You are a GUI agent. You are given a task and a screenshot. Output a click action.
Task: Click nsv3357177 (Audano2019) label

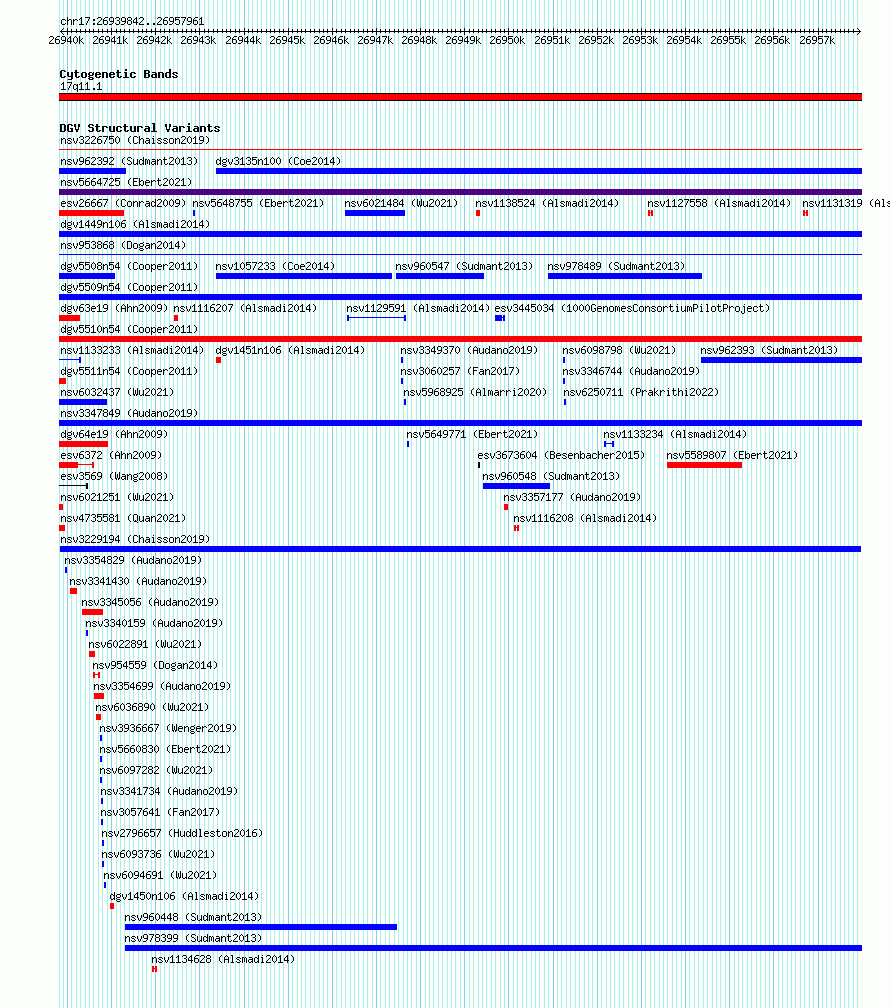click(x=572, y=498)
